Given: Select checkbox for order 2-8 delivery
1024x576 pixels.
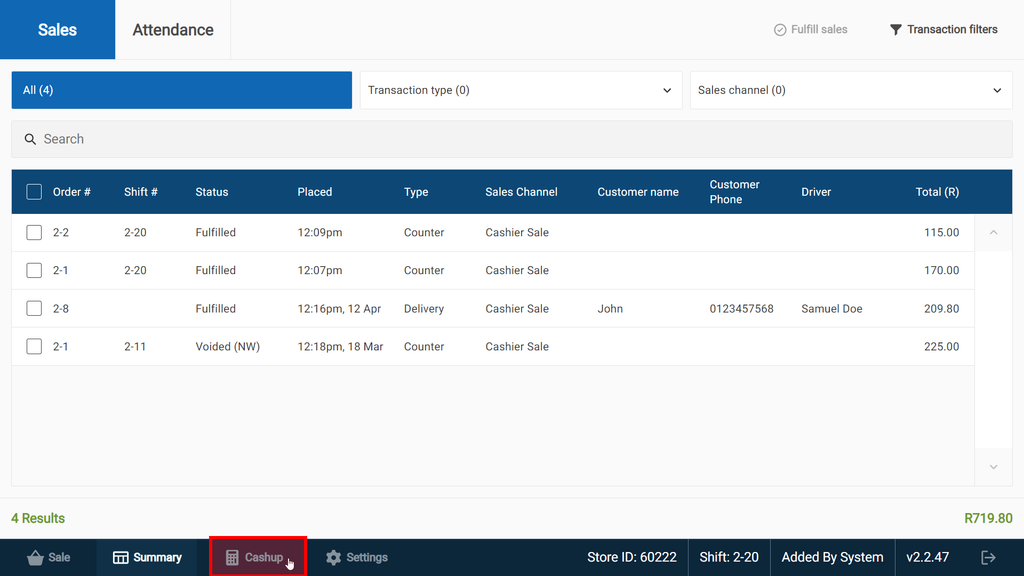Looking at the screenshot, I should click(x=34, y=309).
